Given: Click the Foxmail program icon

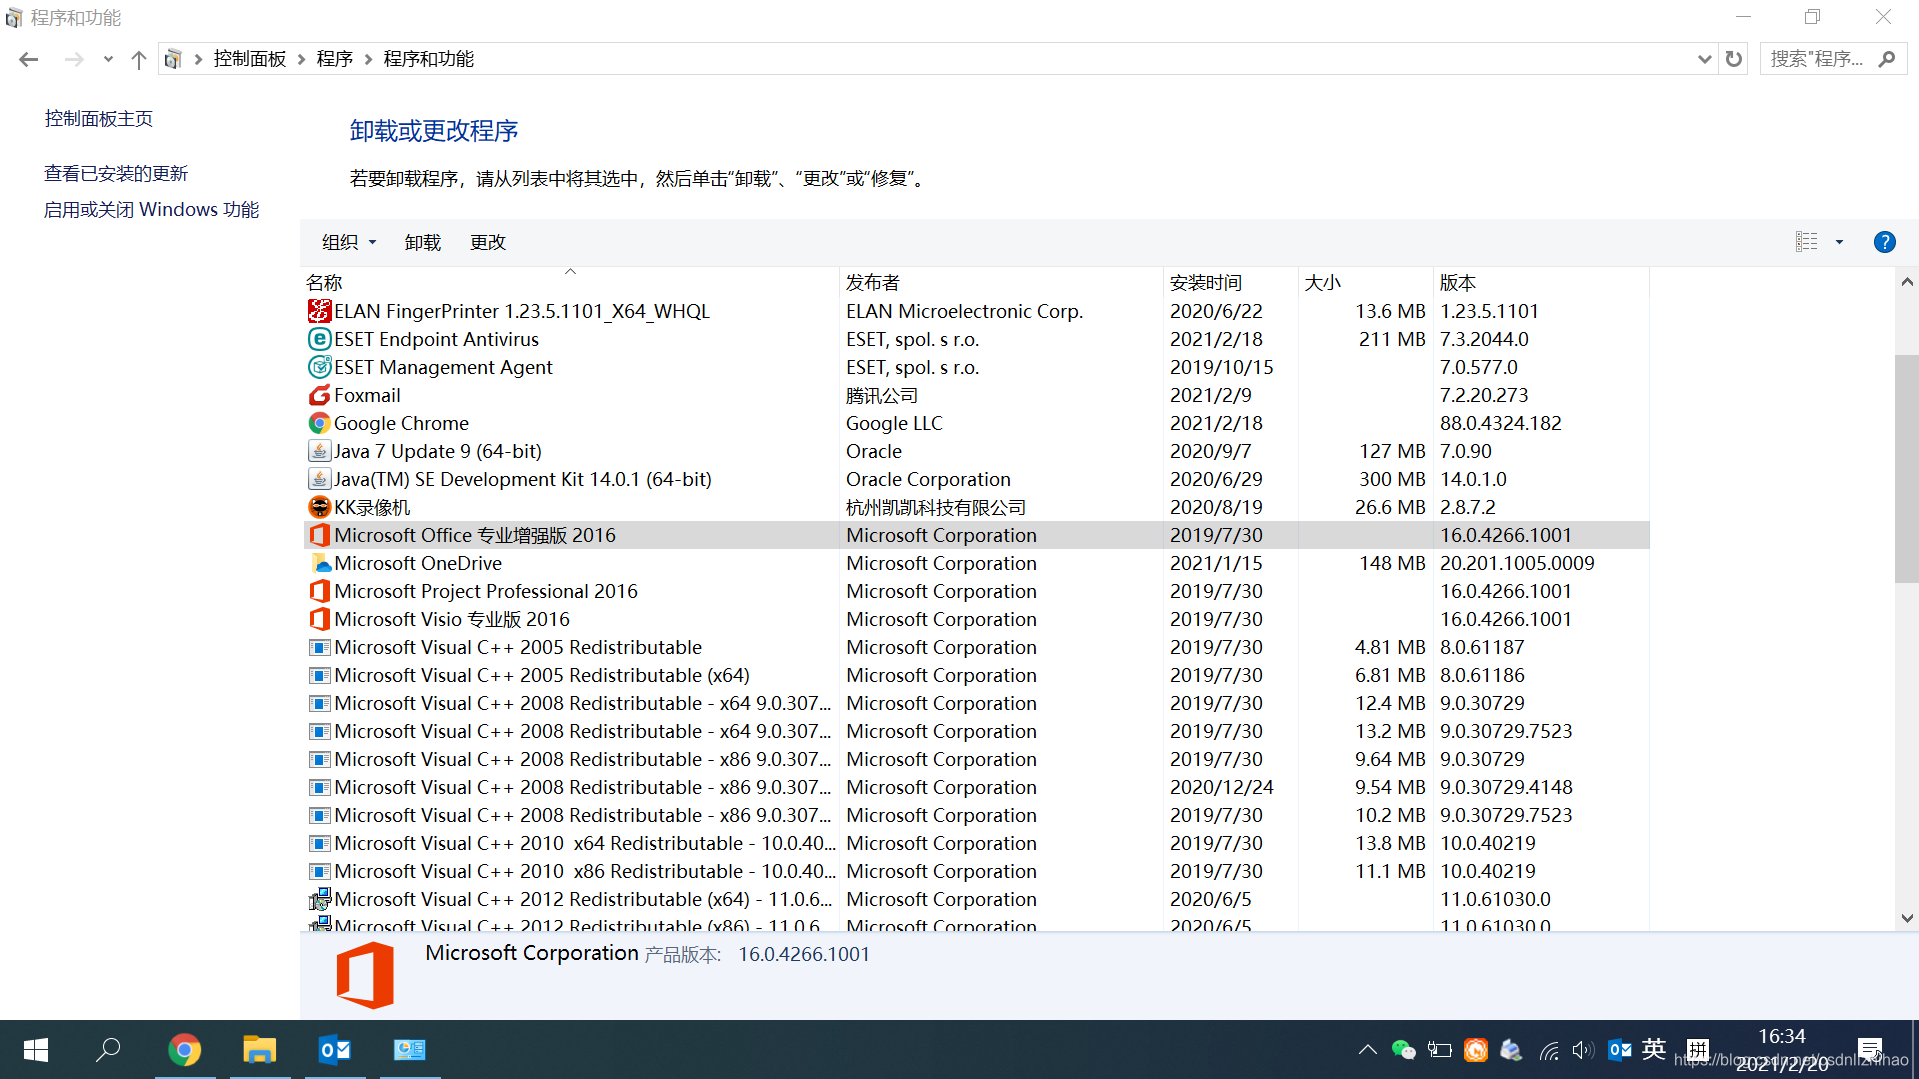Looking at the screenshot, I should tap(319, 395).
